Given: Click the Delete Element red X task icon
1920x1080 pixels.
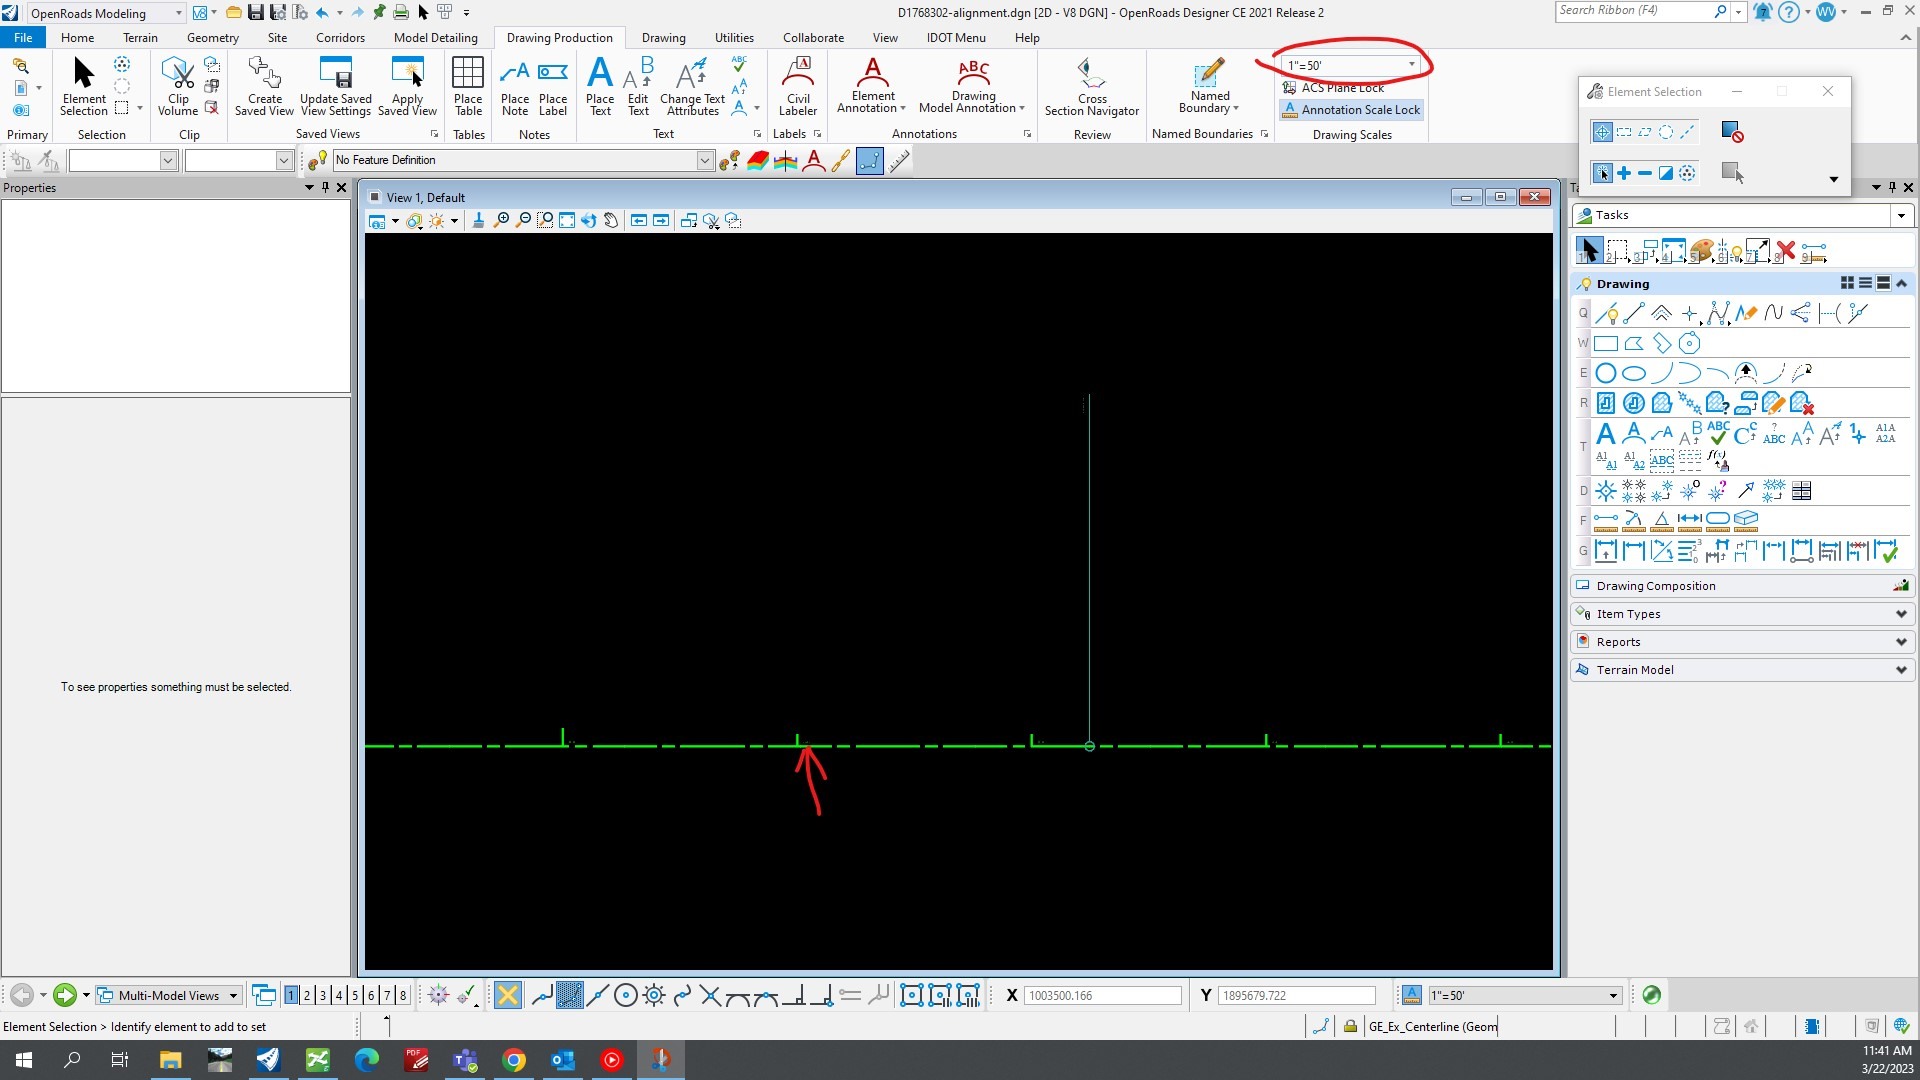Looking at the screenshot, I should coord(1786,251).
